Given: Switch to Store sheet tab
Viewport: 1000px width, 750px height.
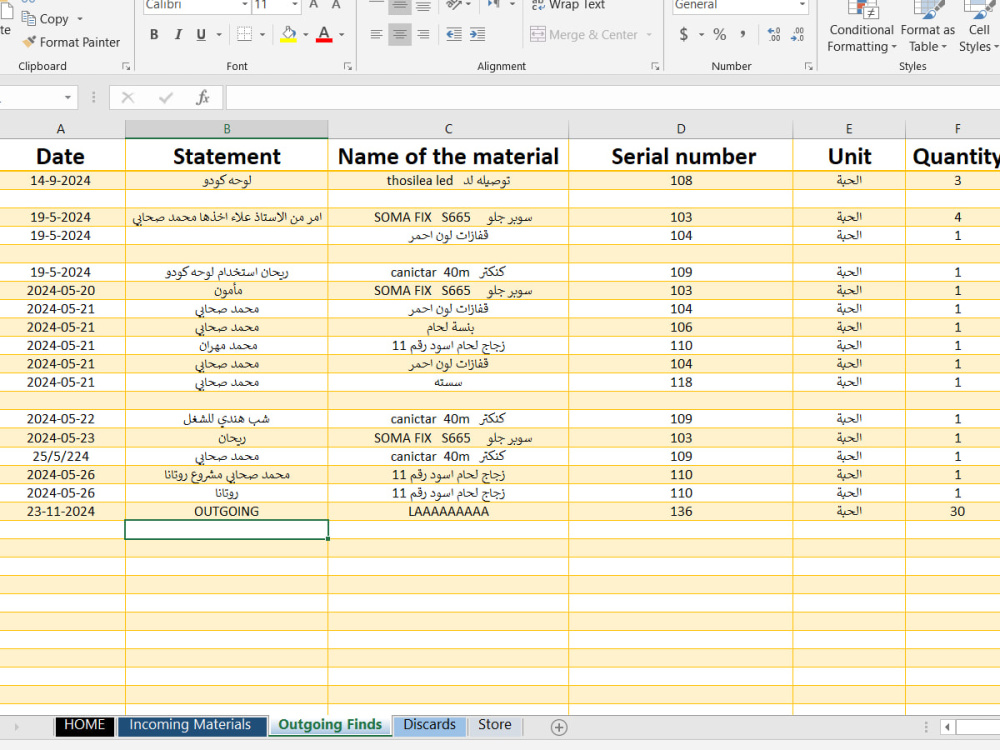Looking at the screenshot, I should point(495,725).
